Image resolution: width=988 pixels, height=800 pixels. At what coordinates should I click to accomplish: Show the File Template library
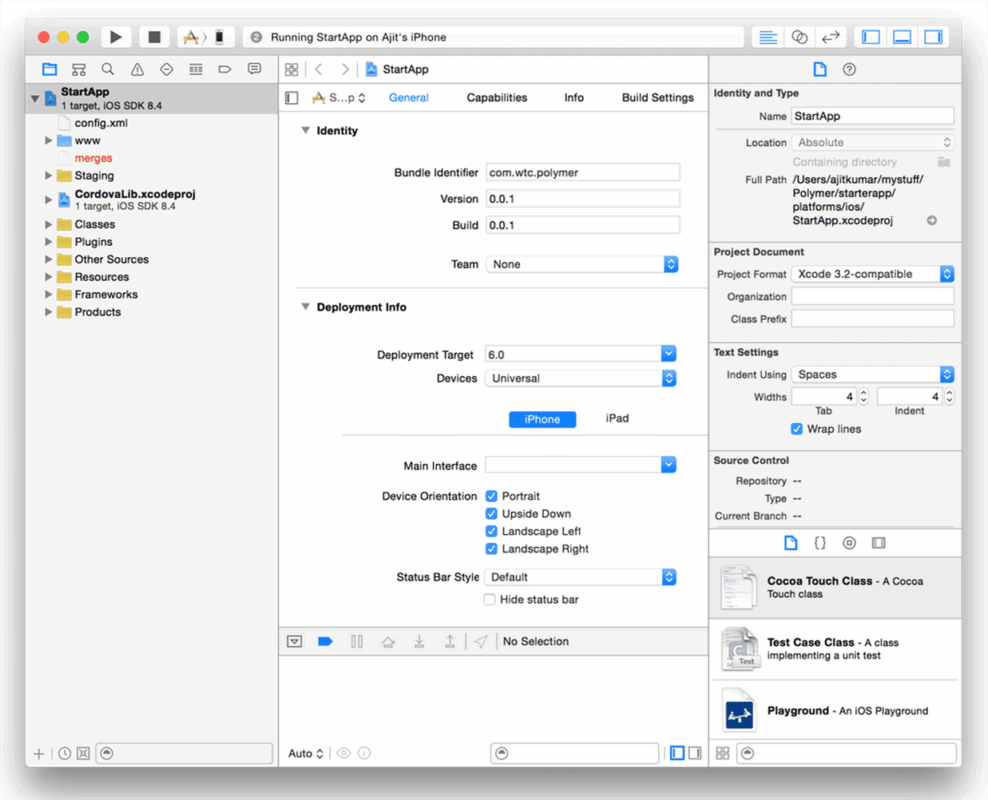790,543
